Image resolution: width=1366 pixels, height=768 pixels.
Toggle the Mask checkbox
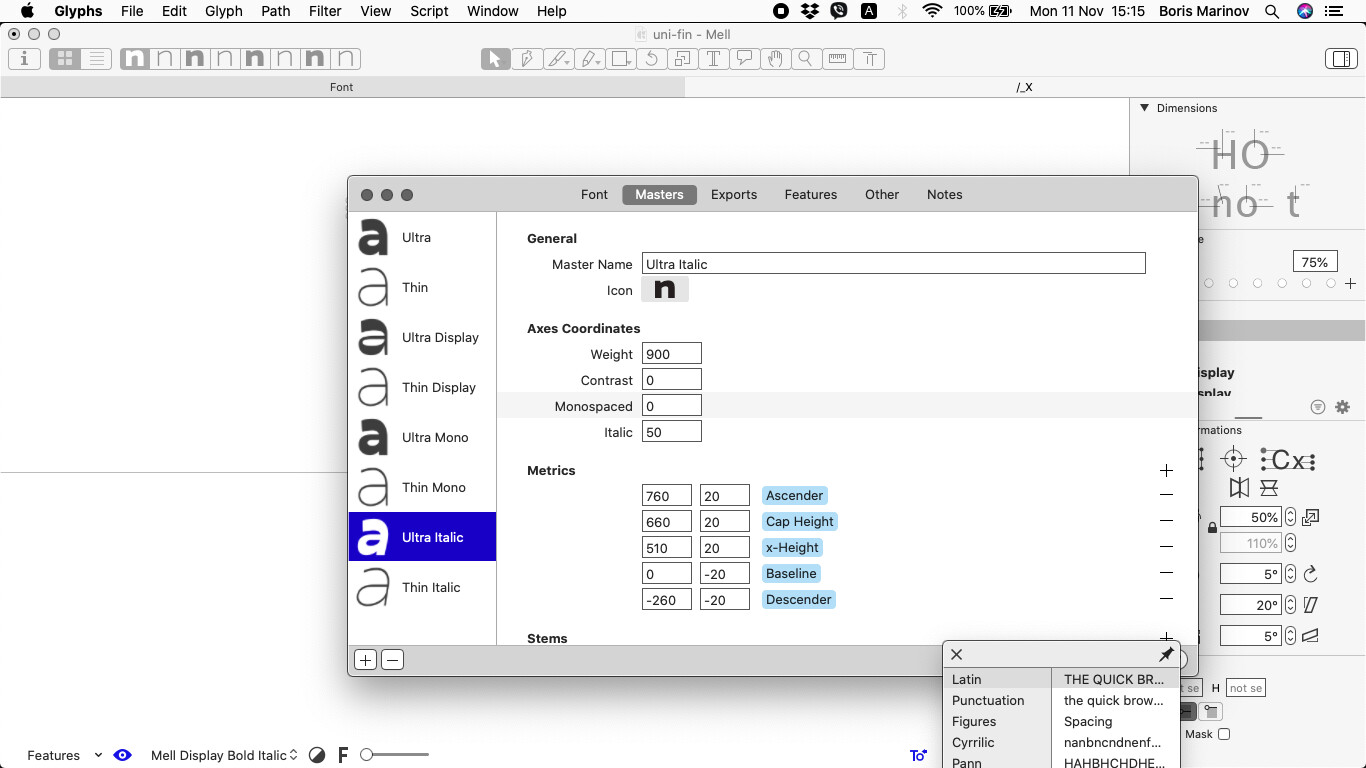1223,734
